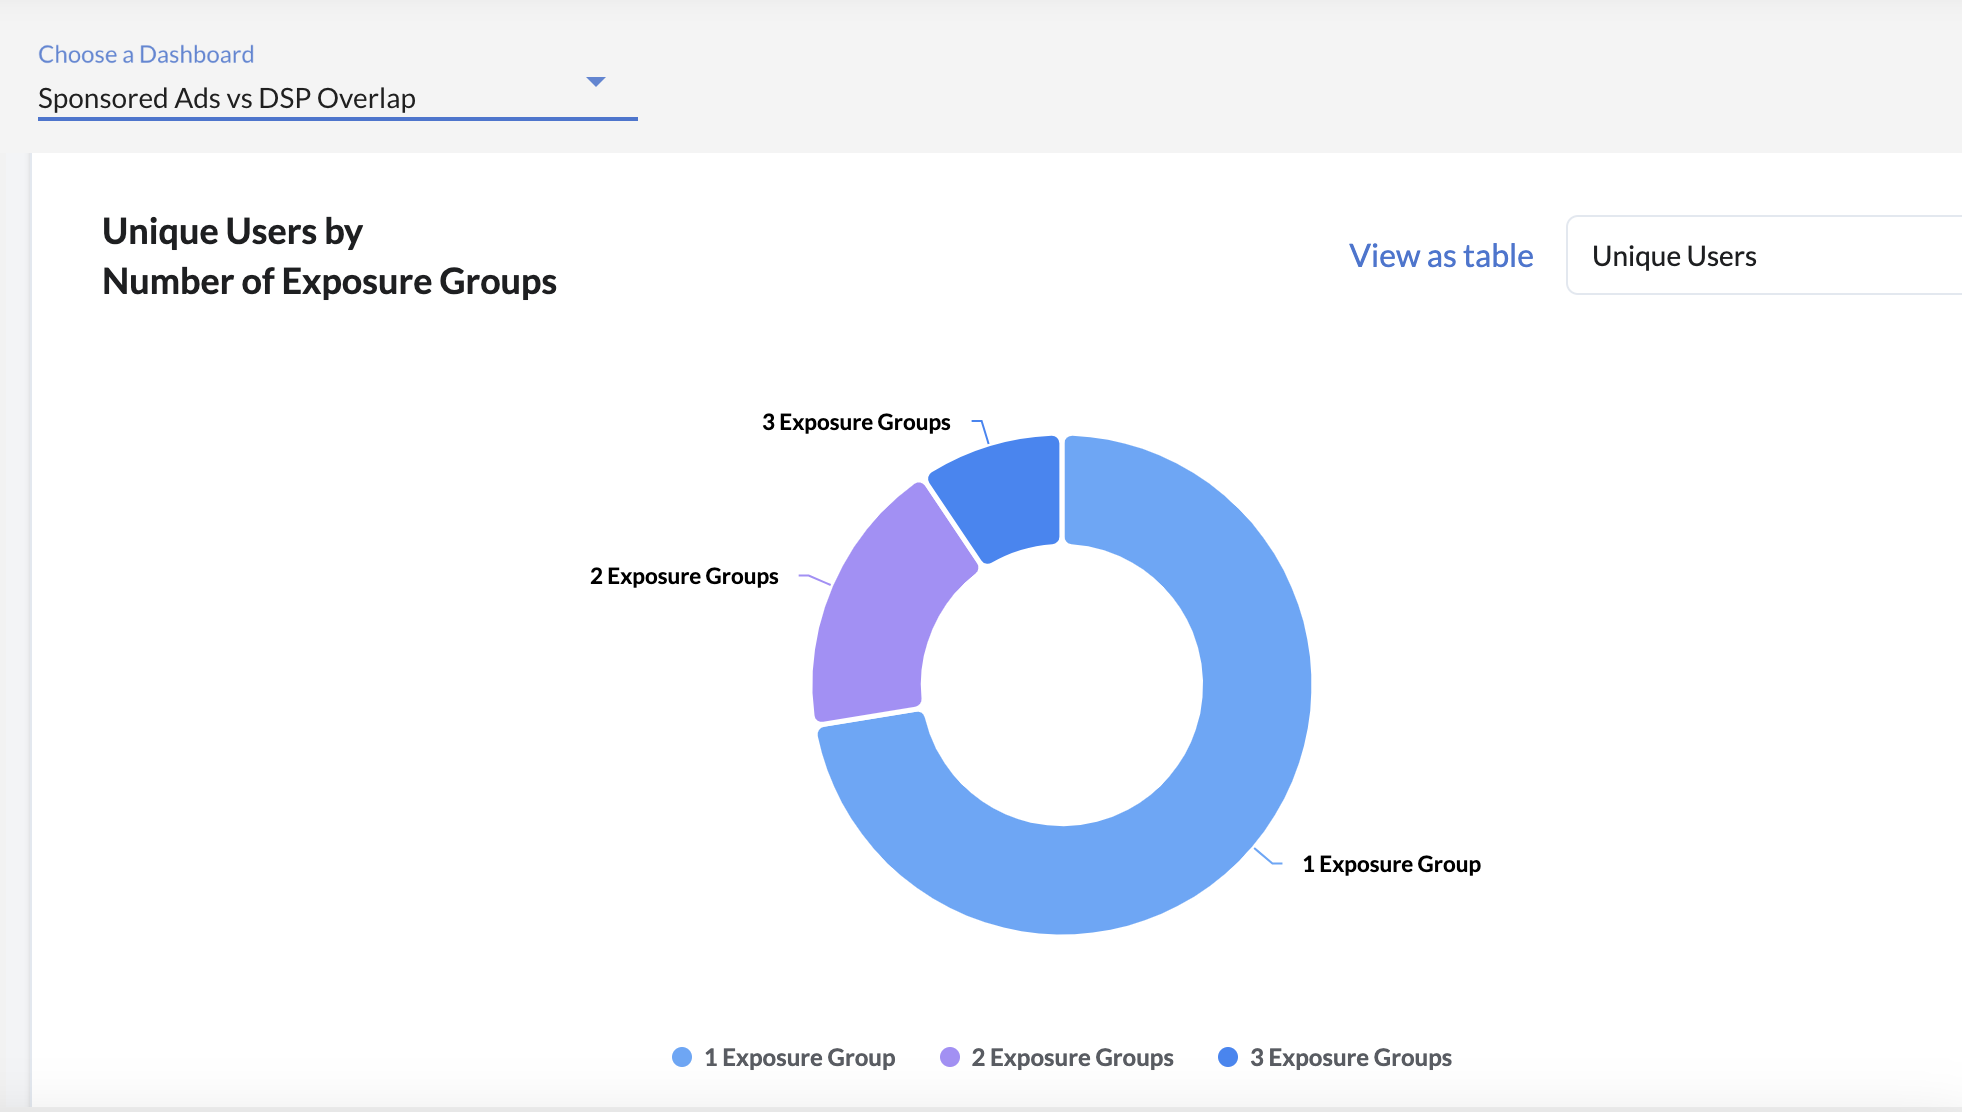1962x1112 pixels.
Task: Click Sponsored Ads vs DSP Overlap selection
Action: (227, 98)
